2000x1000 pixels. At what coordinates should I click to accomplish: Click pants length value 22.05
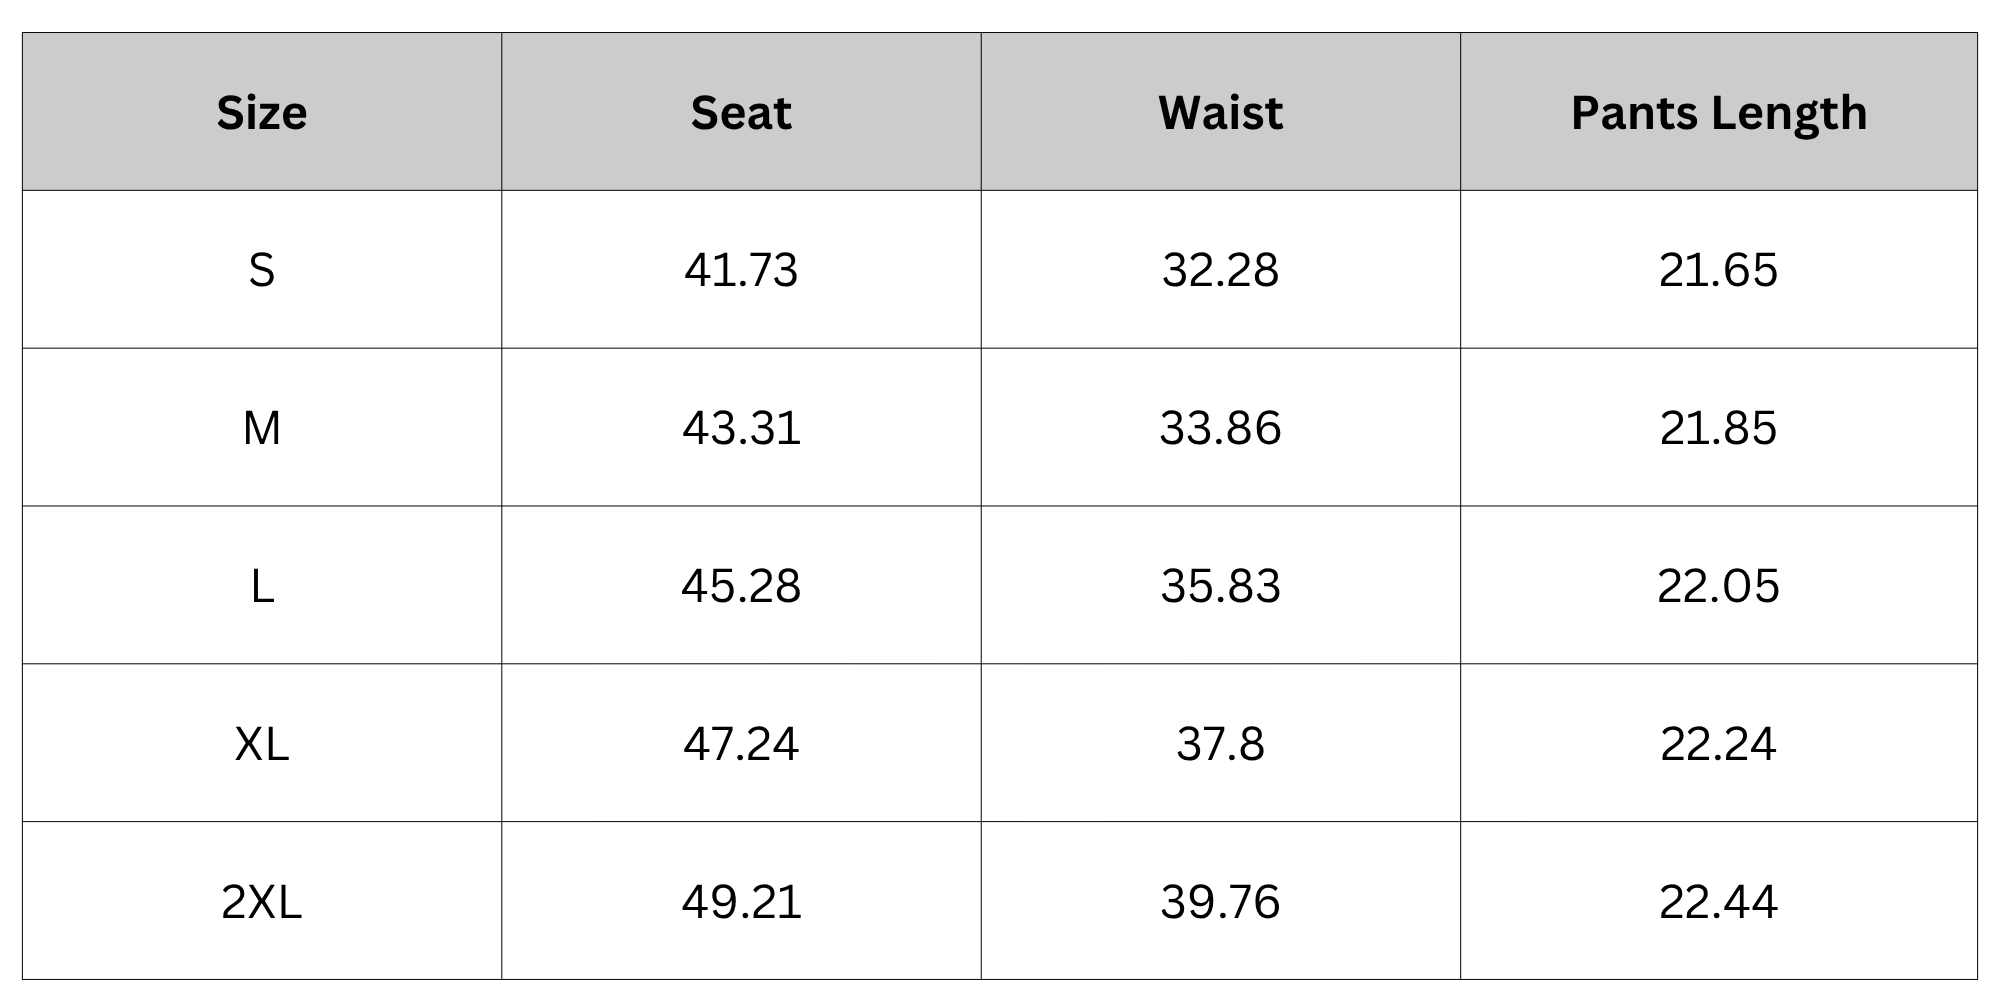point(1719,586)
